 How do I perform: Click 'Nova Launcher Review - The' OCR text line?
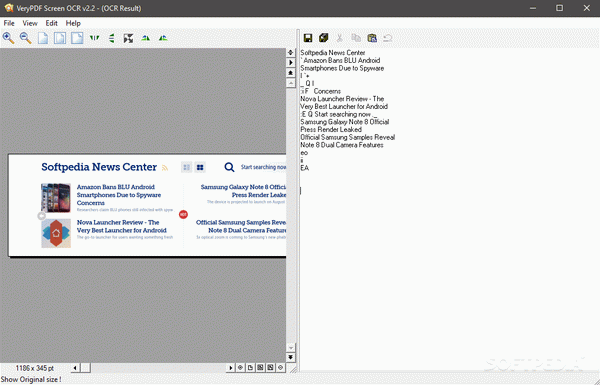point(342,99)
